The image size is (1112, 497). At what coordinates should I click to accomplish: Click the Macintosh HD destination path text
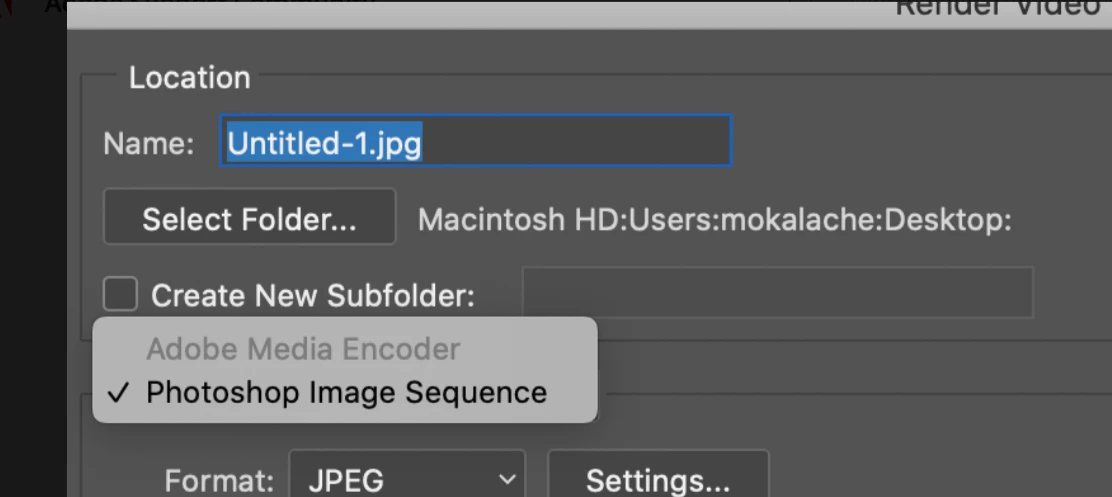click(x=714, y=220)
